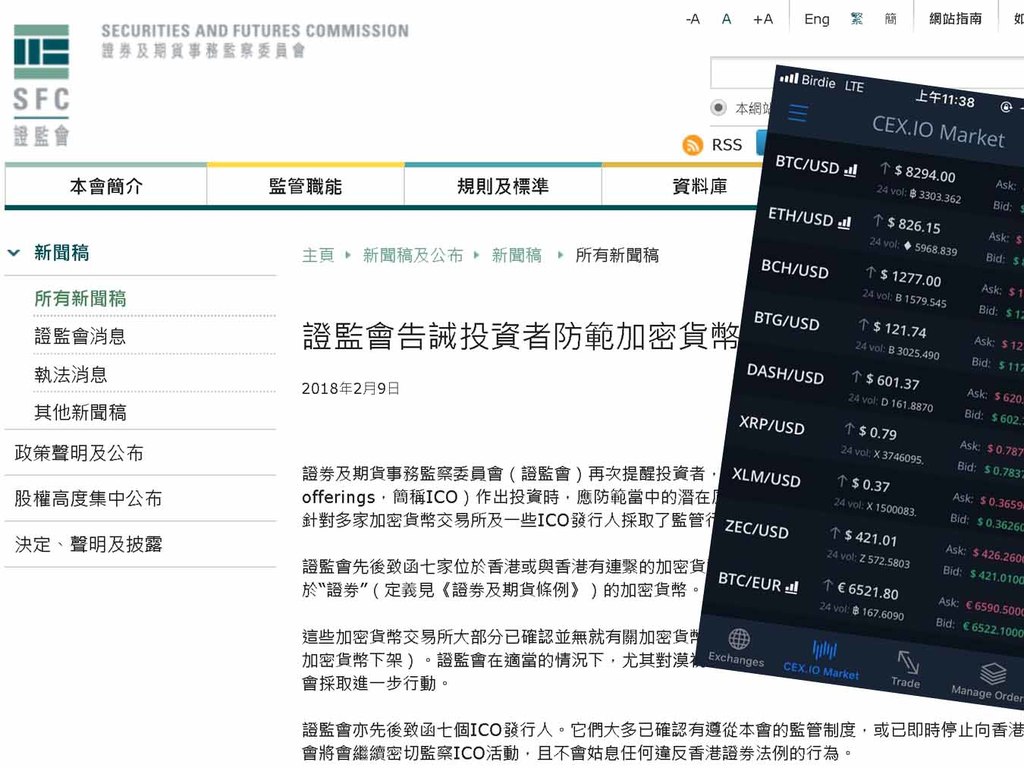The image size is (1024, 768).
Task: Open the 監管職能 navigation tab
Action: (x=305, y=187)
